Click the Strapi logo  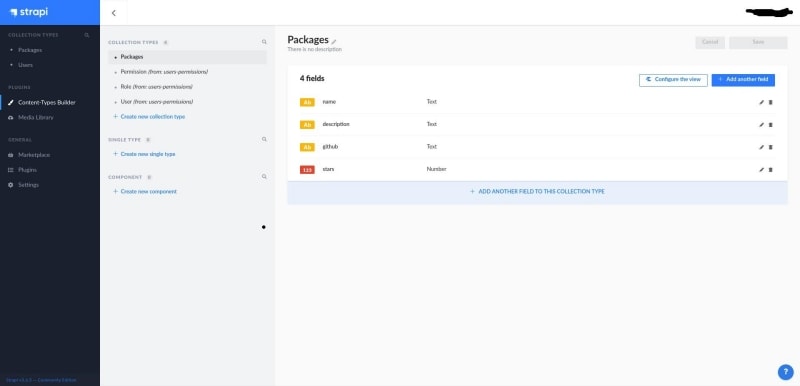29,12
